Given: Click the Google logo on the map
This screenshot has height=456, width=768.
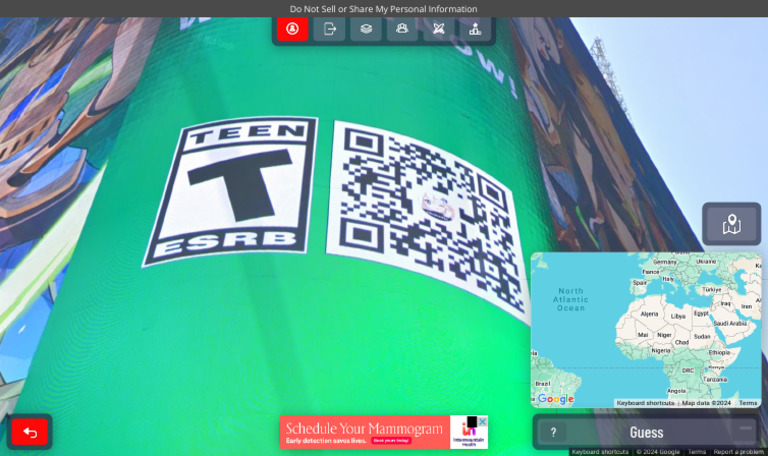Looking at the screenshot, I should click(555, 399).
